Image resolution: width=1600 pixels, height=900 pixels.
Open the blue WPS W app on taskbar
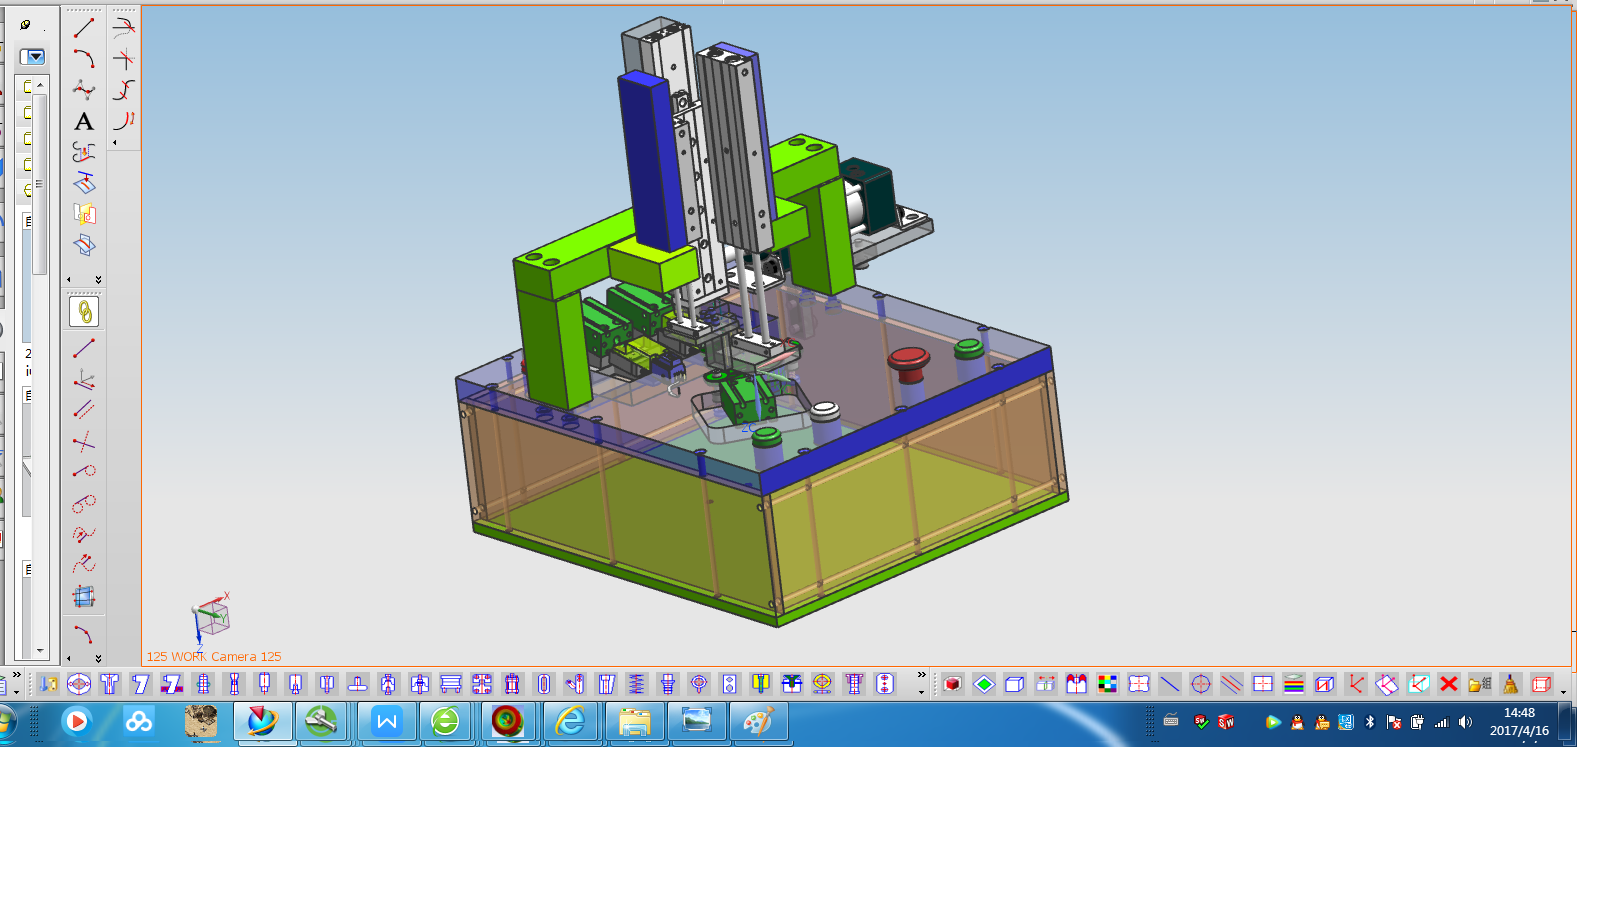pos(387,721)
